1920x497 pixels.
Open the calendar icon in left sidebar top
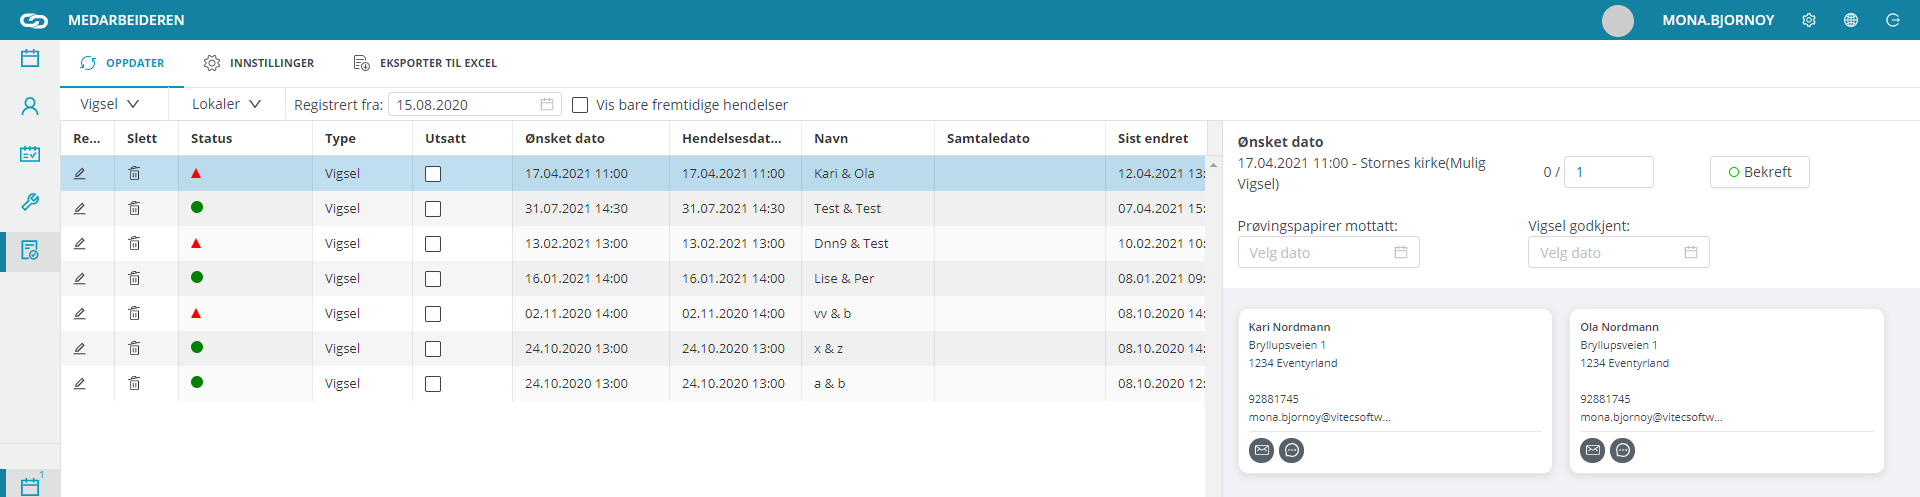(x=30, y=58)
